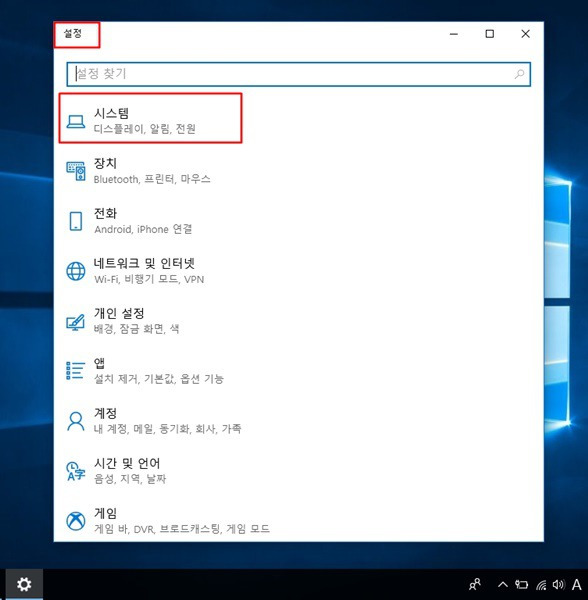
Task: Open the 시스템 category title
Action: pyautogui.click(x=111, y=113)
